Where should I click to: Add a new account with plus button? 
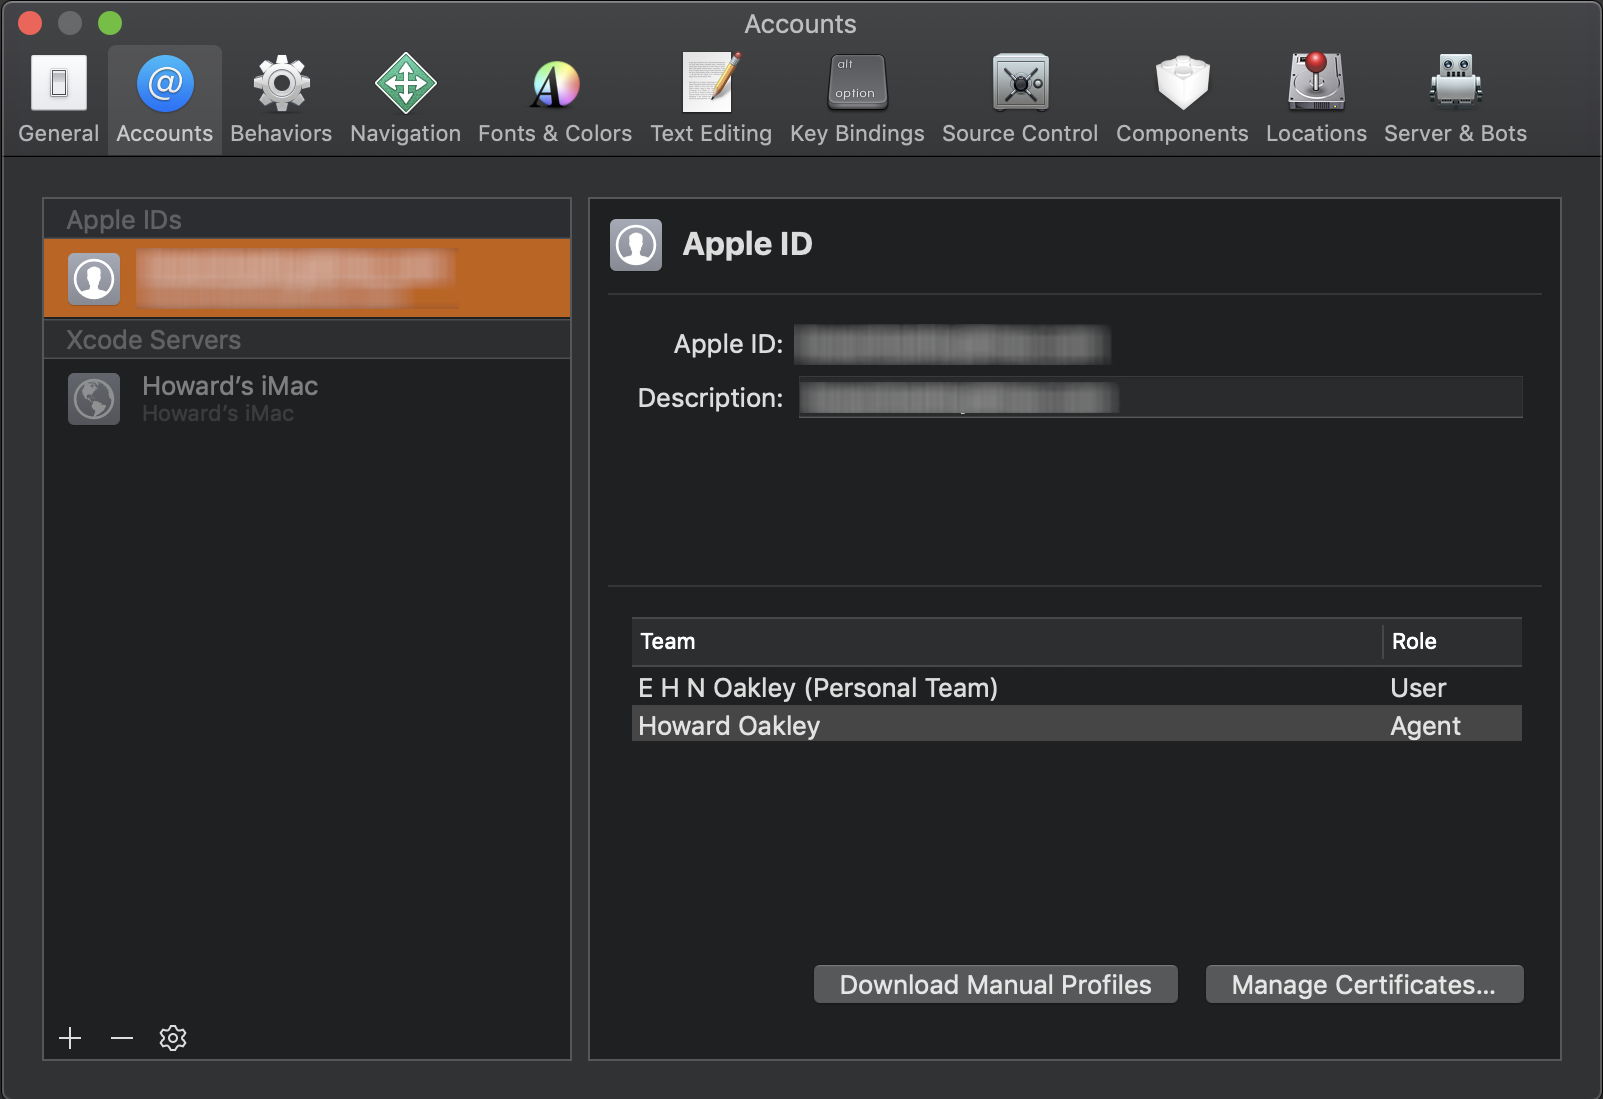70,1038
